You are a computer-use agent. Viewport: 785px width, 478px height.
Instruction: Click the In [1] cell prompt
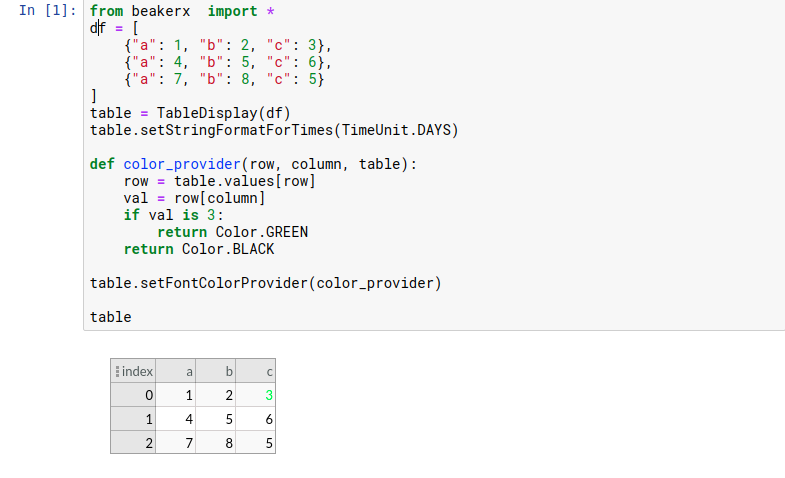tap(48, 10)
